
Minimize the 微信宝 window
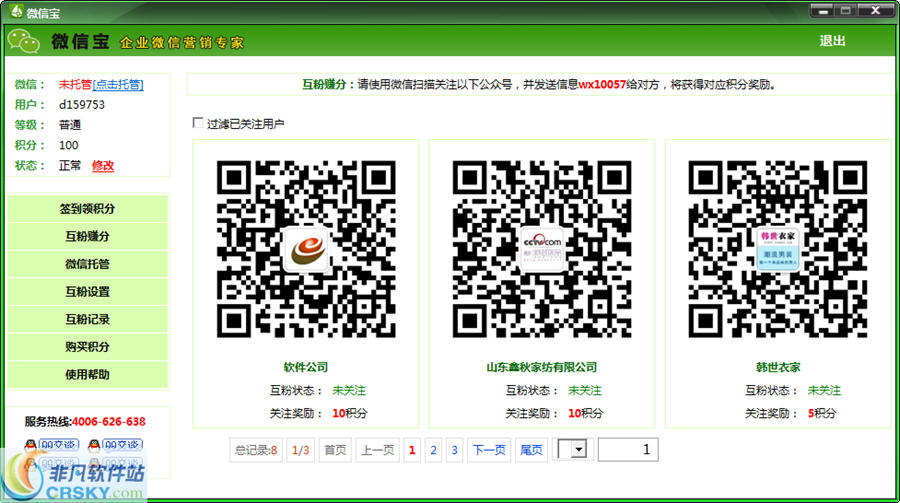[823, 10]
